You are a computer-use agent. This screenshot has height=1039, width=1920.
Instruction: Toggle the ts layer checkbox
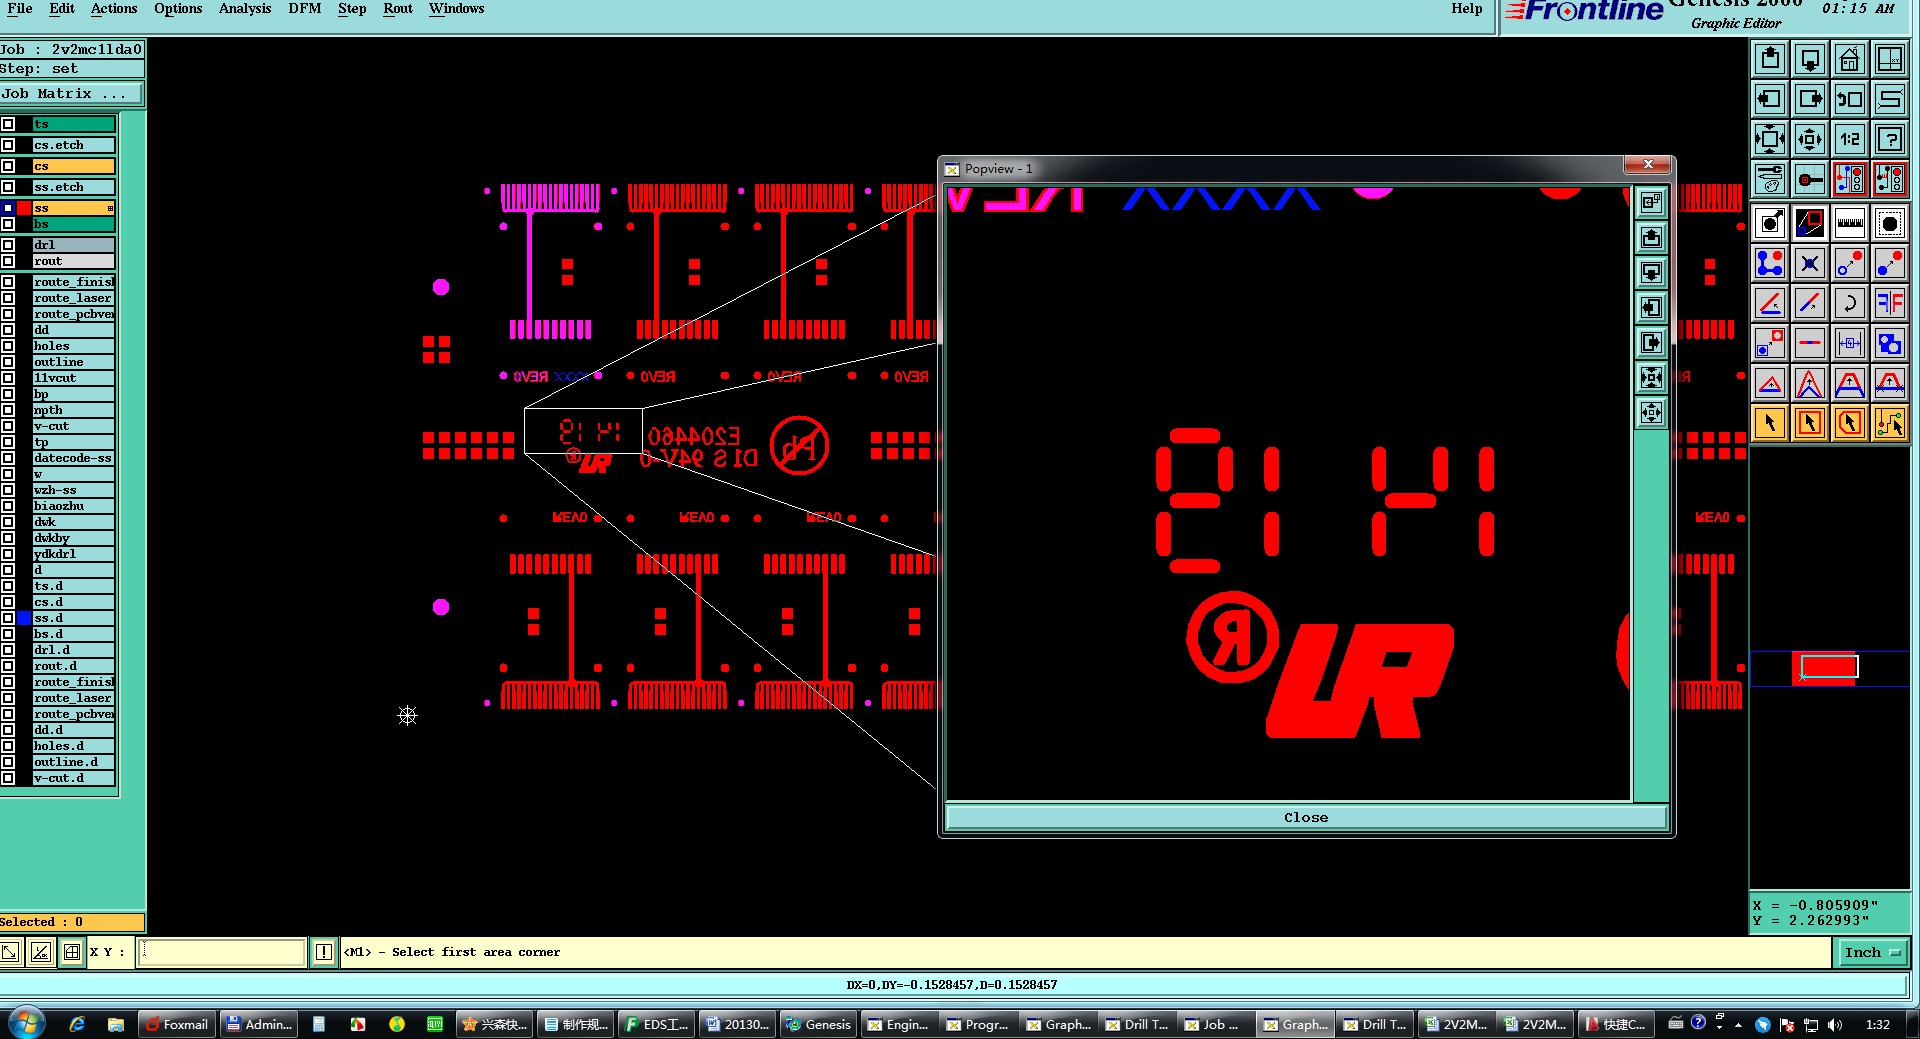point(8,124)
